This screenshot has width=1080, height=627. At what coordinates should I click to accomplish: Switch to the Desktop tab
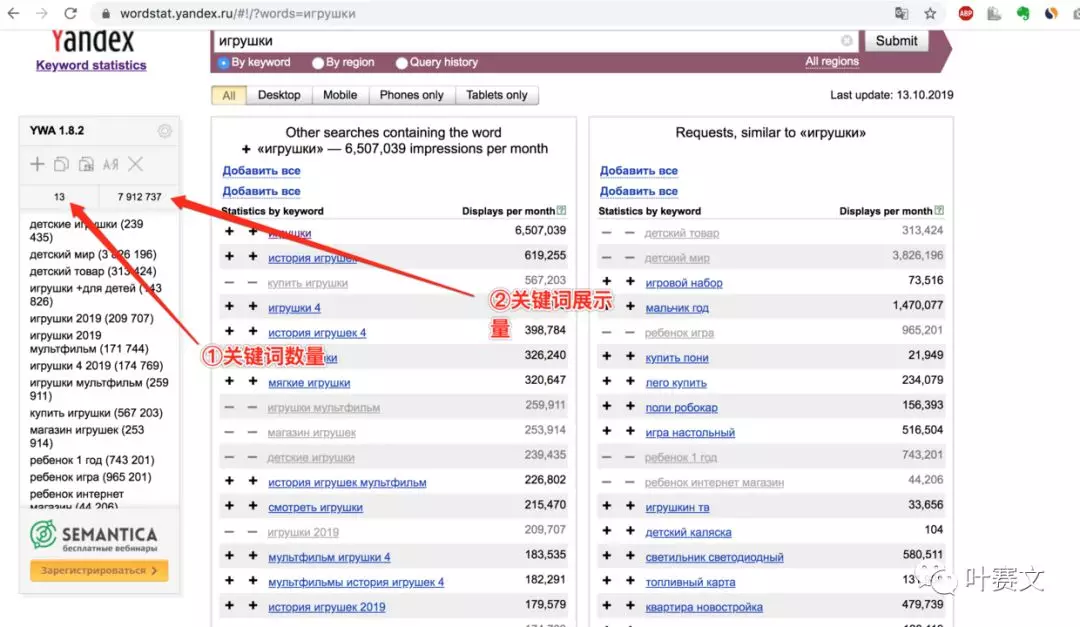(x=279, y=94)
